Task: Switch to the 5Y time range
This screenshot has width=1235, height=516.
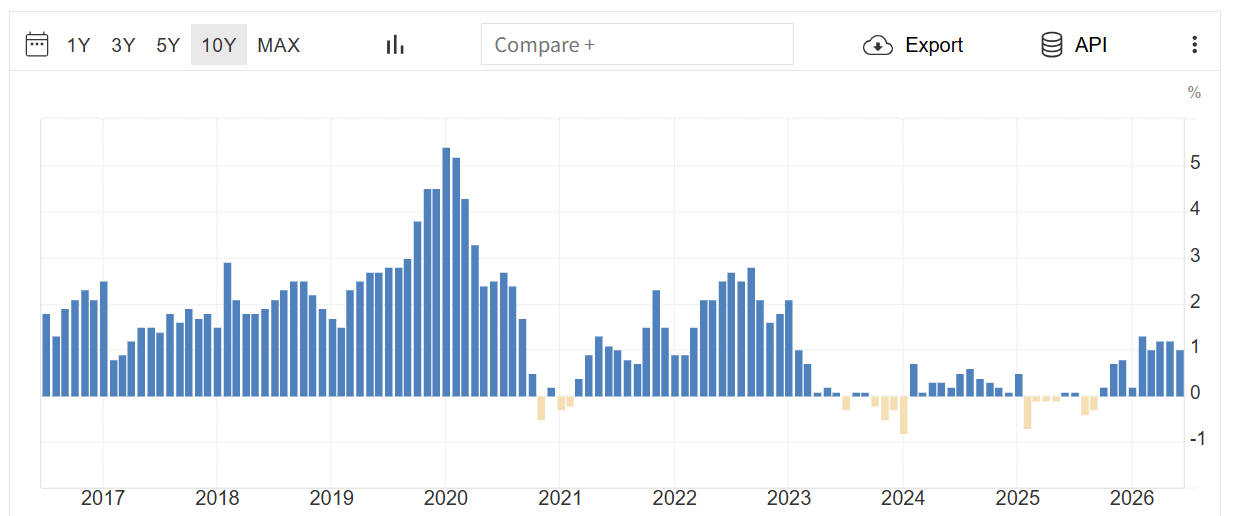Action: (x=168, y=45)
